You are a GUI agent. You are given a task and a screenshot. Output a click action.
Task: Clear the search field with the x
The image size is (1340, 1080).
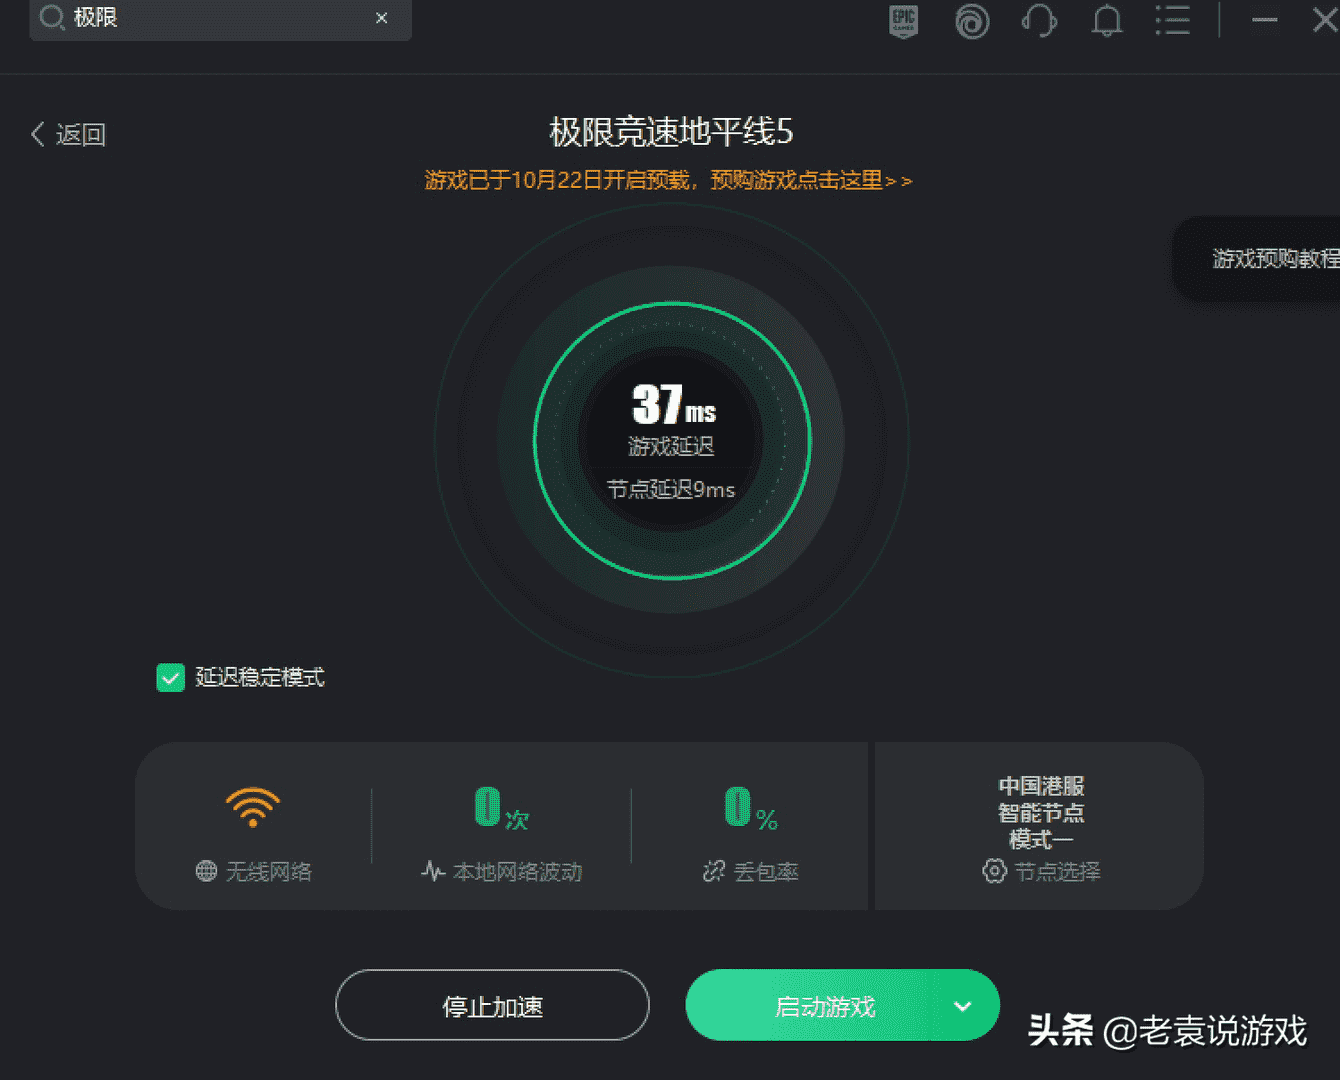point(381,18)
